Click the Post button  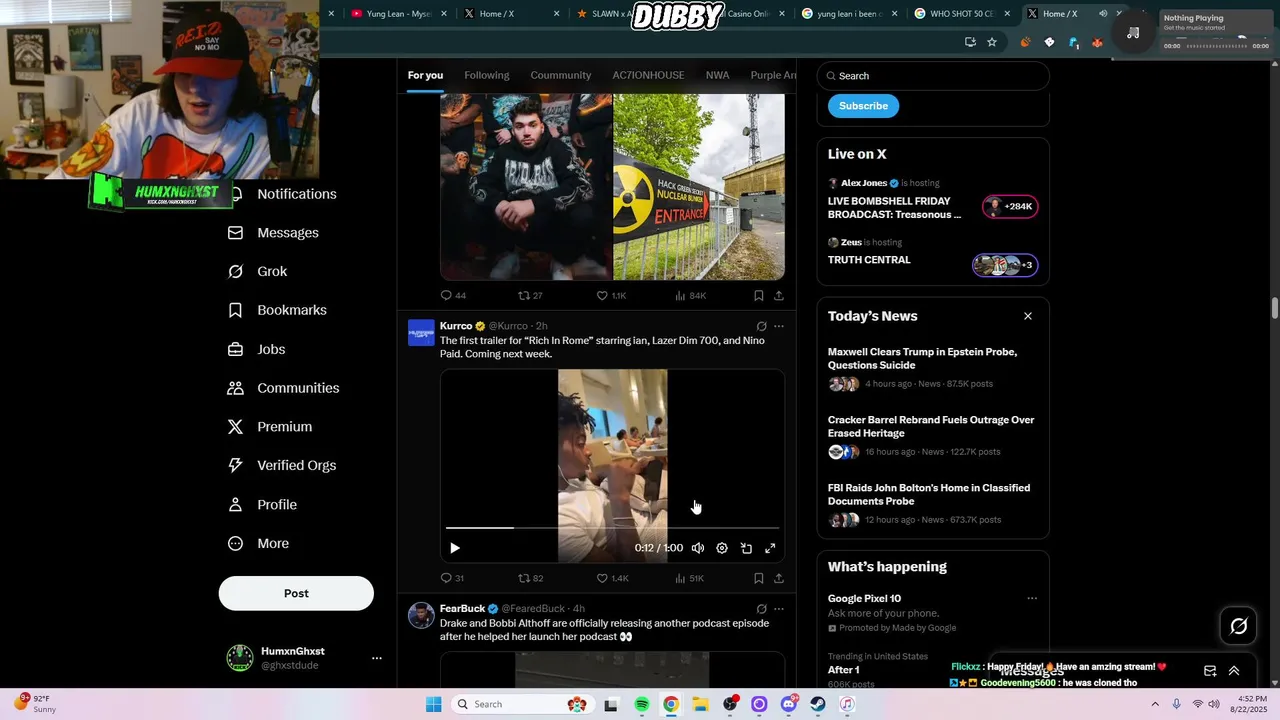click(296, 593)
